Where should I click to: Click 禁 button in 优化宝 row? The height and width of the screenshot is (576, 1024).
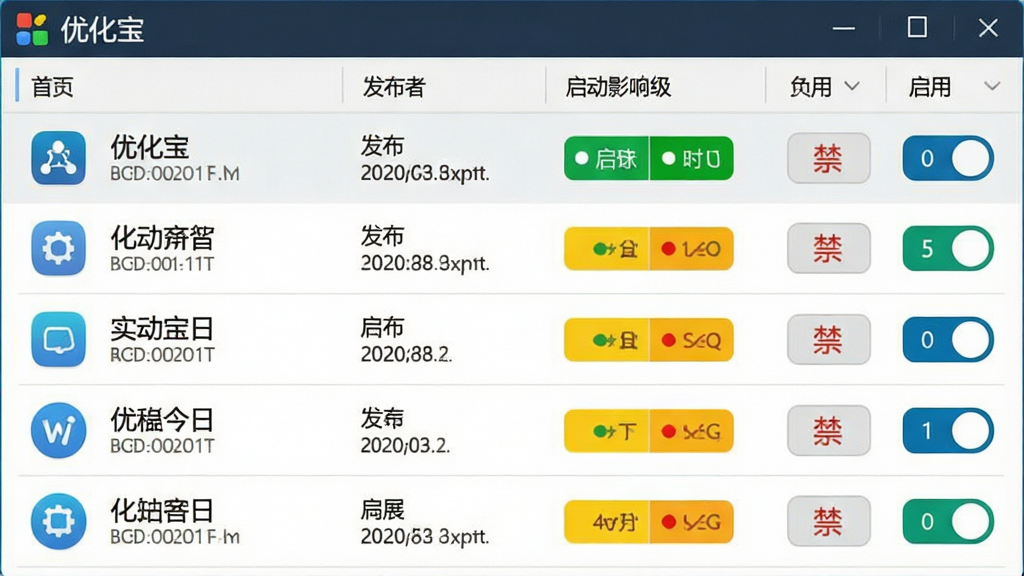[x=828, y=158]
